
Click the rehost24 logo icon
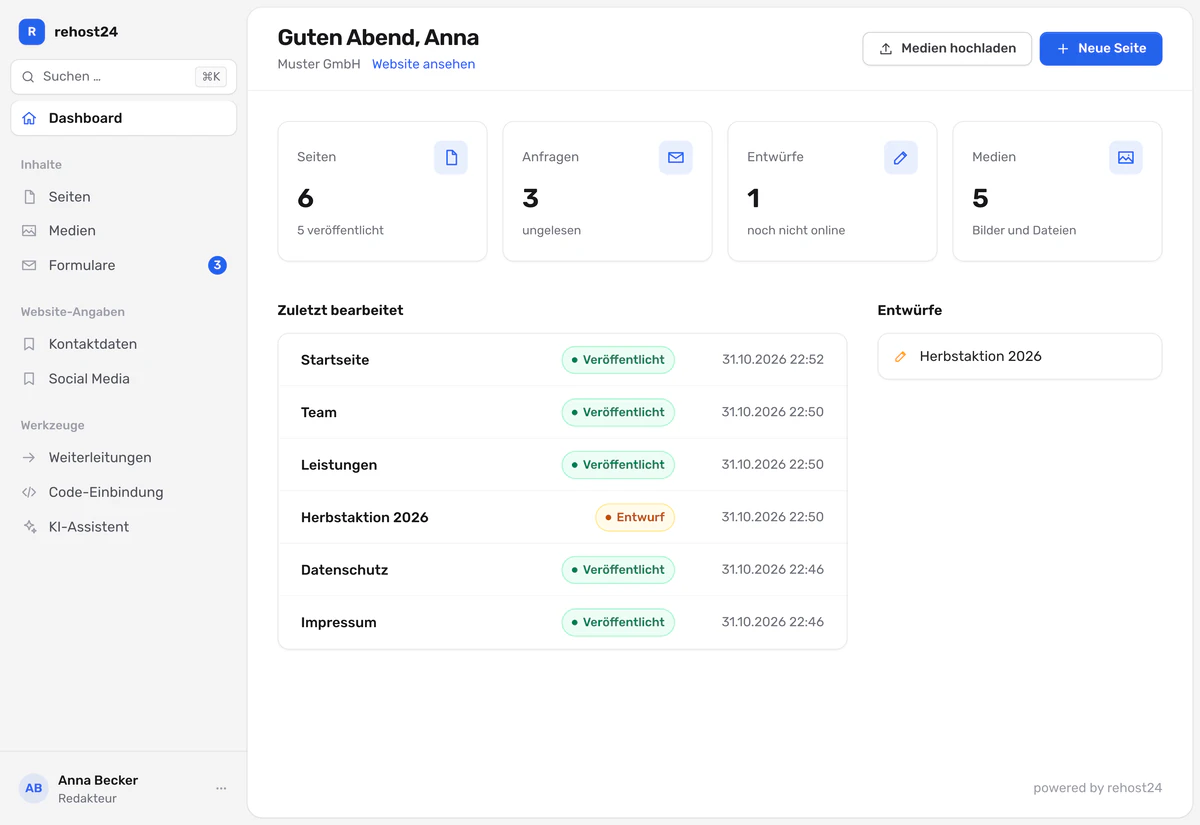(32, 32)
